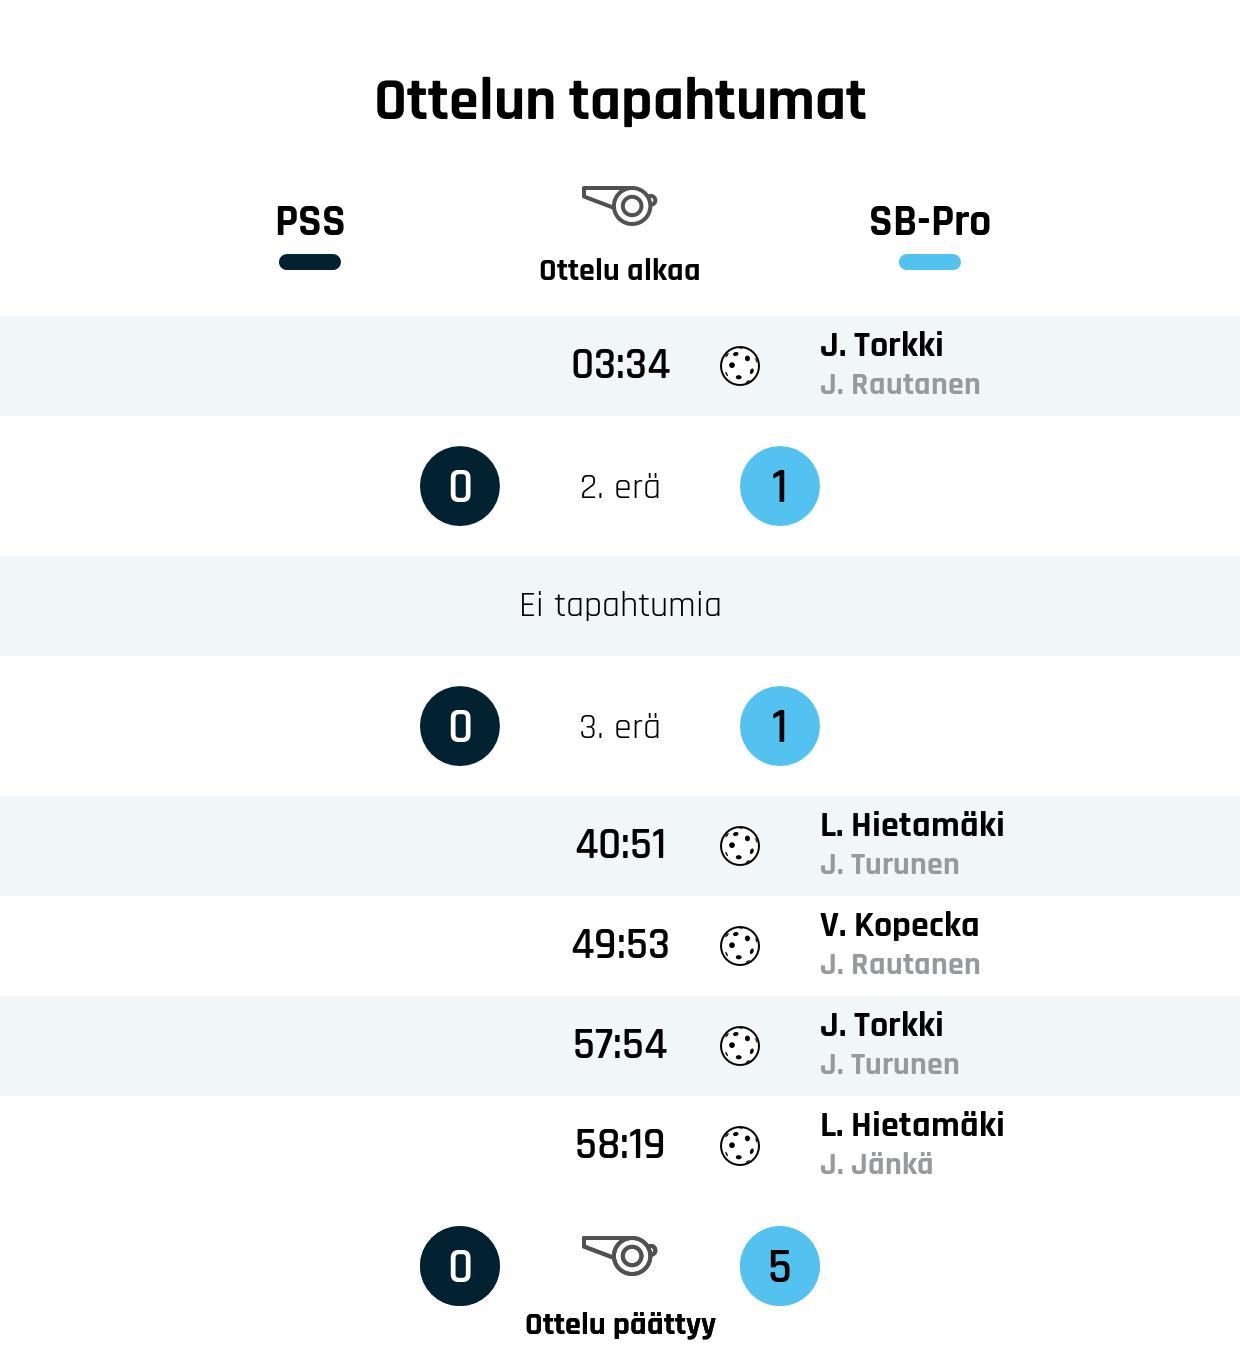Click assist J. Jänkä

click(877, 1165)
